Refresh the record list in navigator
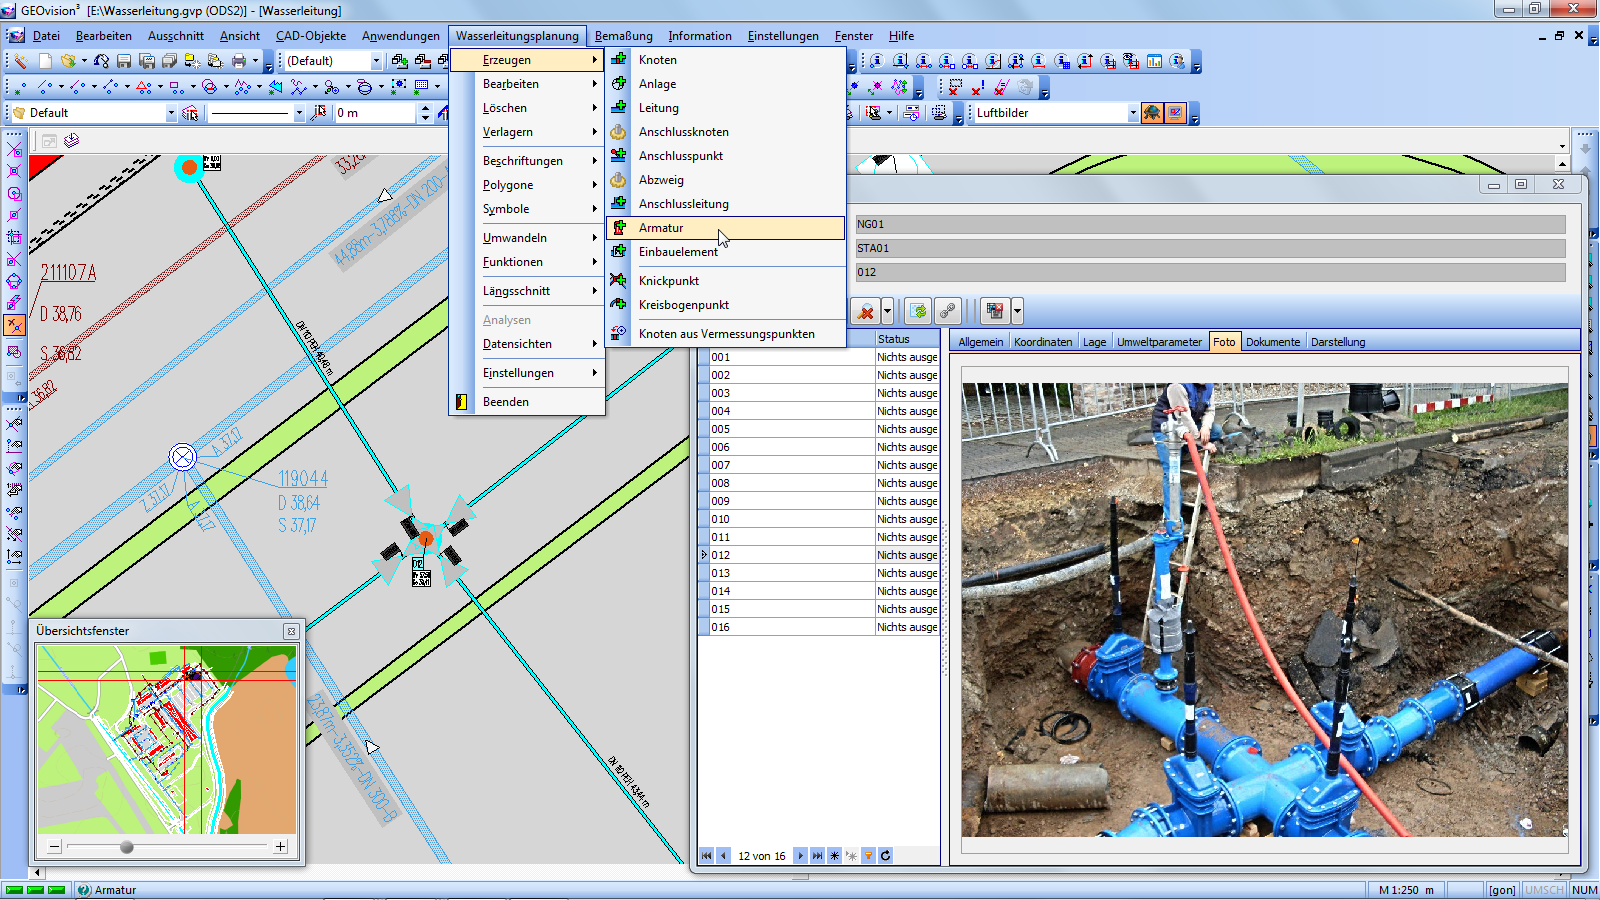This screenshot has width=1600, height=900. (x=885, y=856)
